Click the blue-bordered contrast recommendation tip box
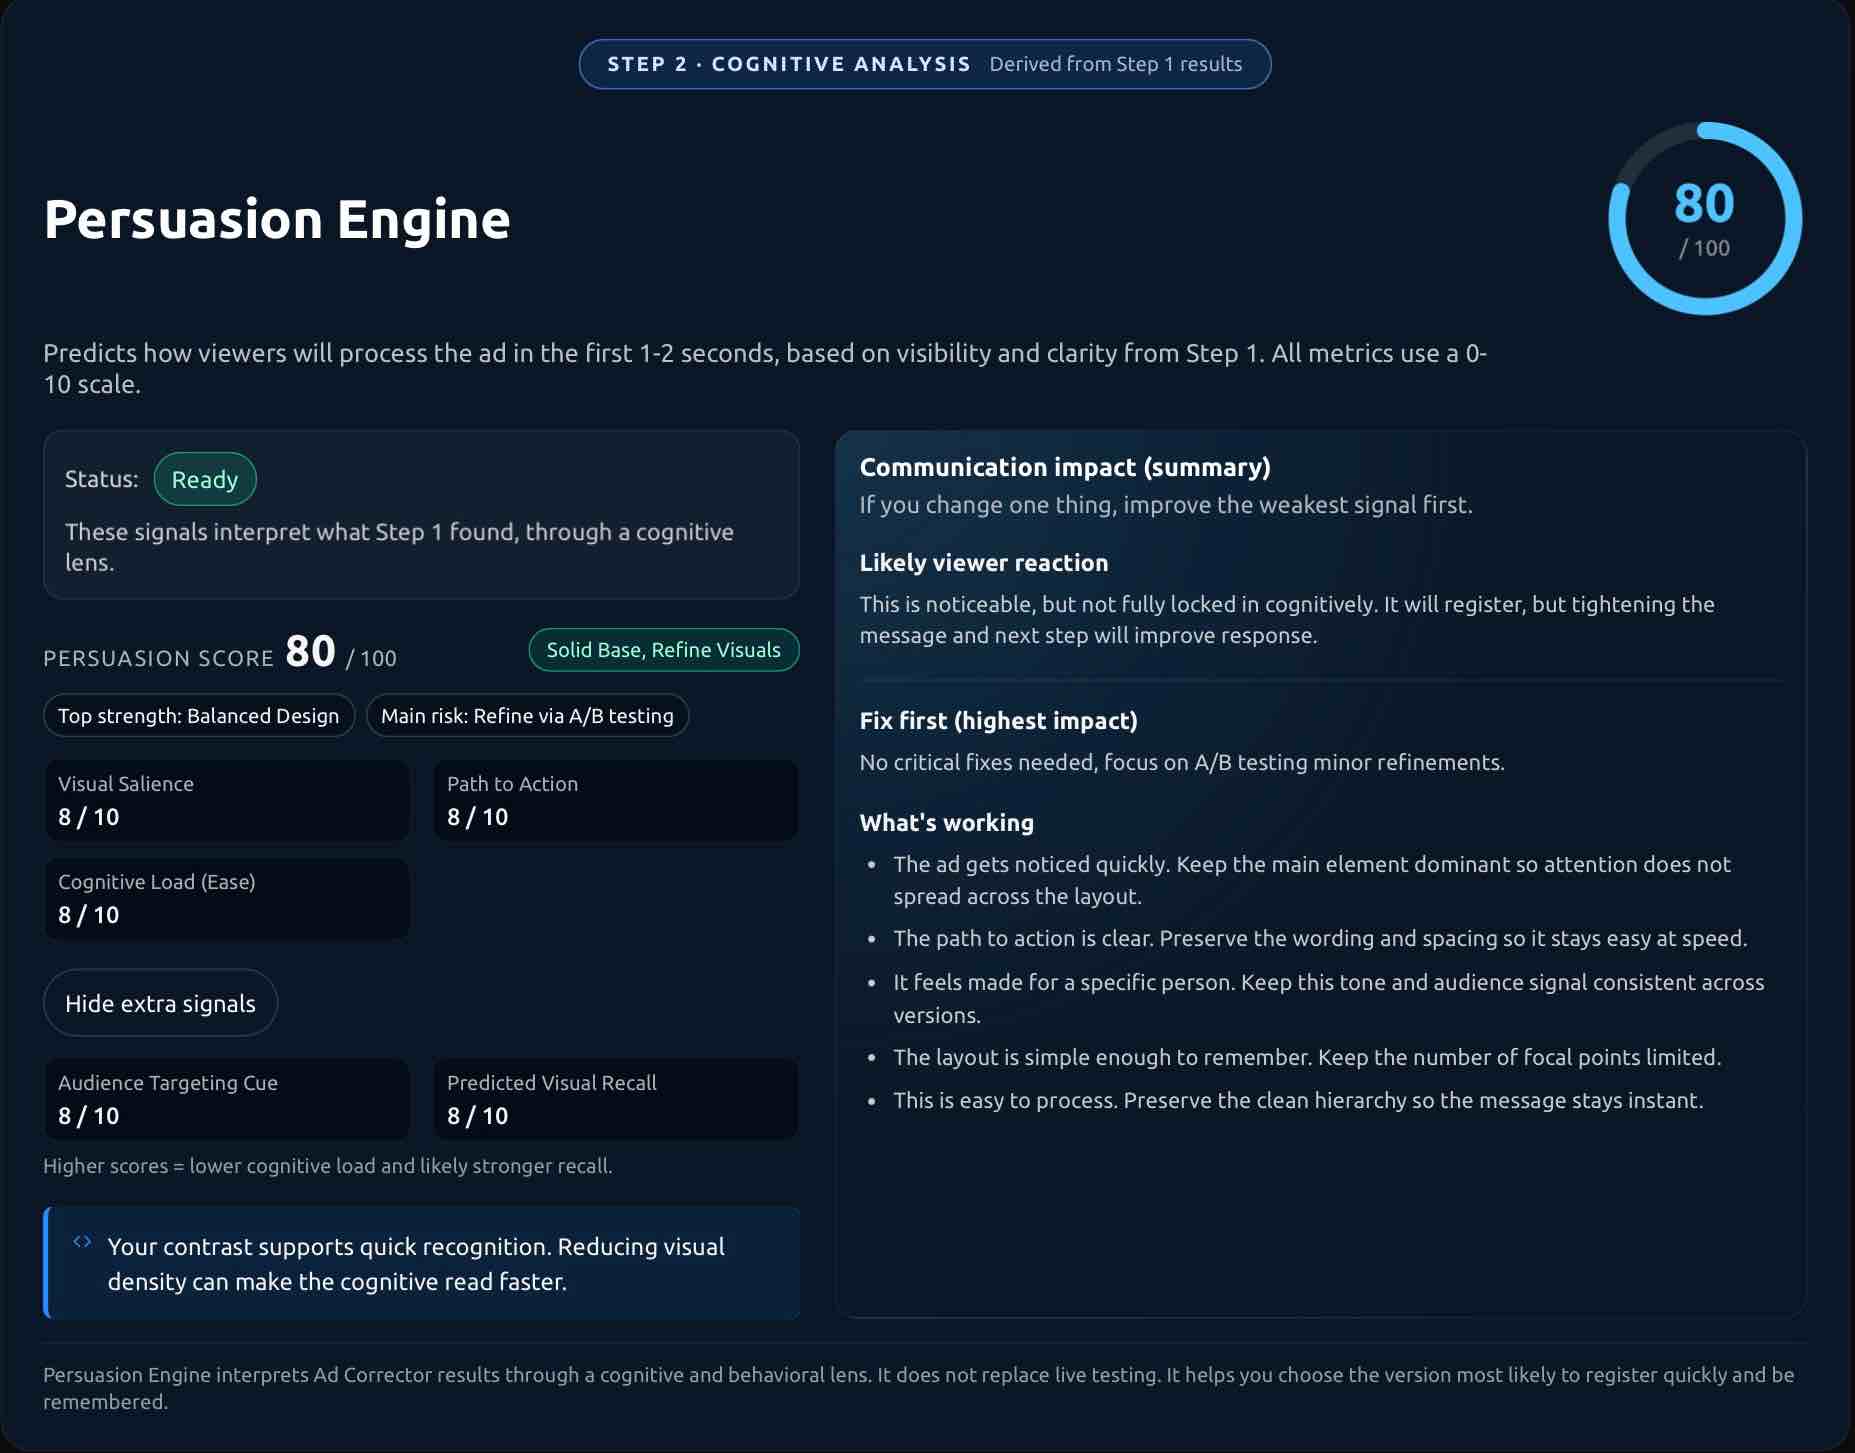This screenshot has height=1453, width=1855. click(x=421, y=1263)
